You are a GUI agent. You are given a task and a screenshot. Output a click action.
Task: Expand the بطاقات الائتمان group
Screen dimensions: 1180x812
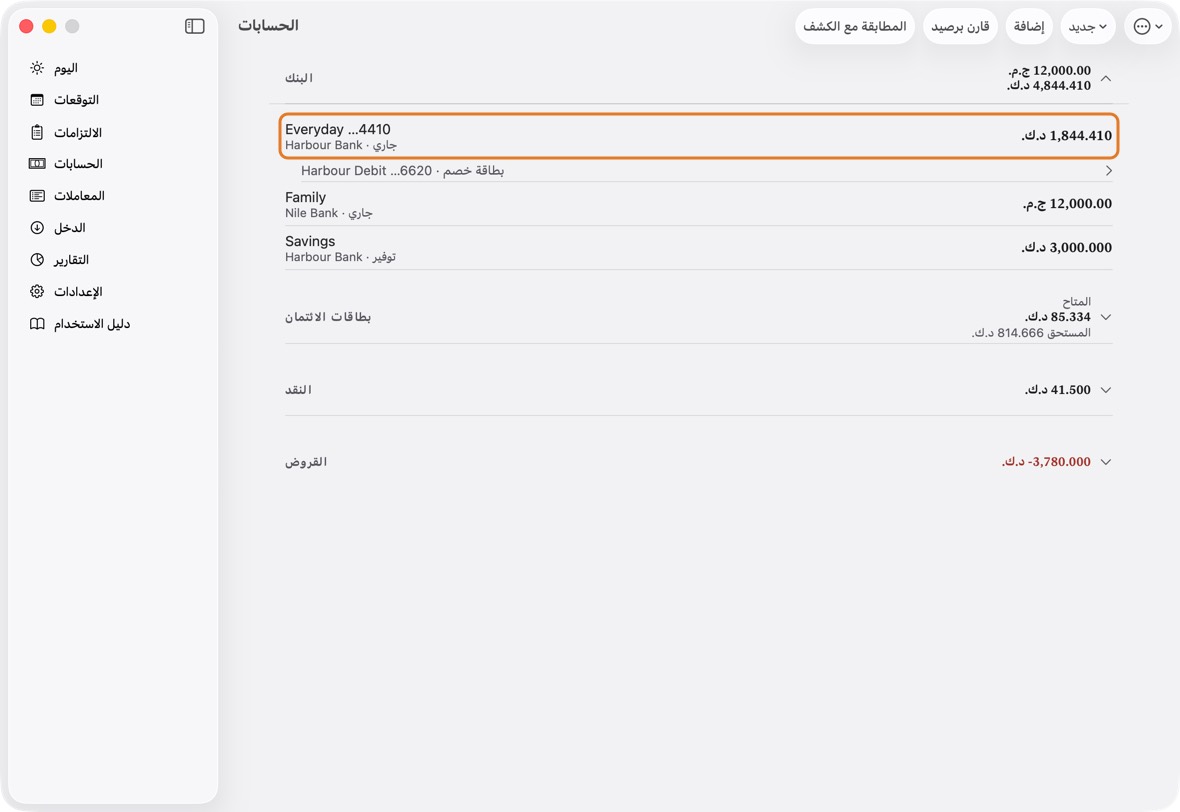(1105, 317)
